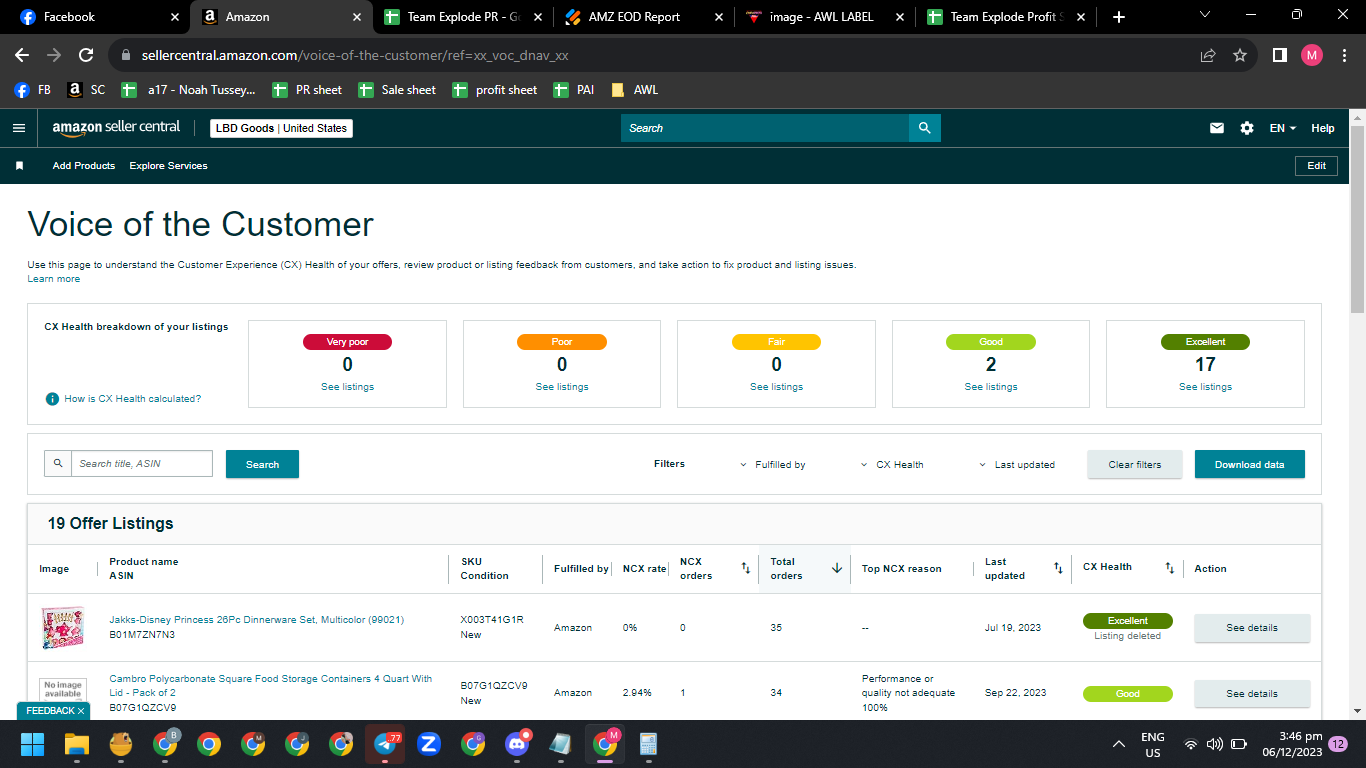Screen dimensions: 1366x768
Task: Sort listings by NCX orders arrows
Action: coord(745,568)
